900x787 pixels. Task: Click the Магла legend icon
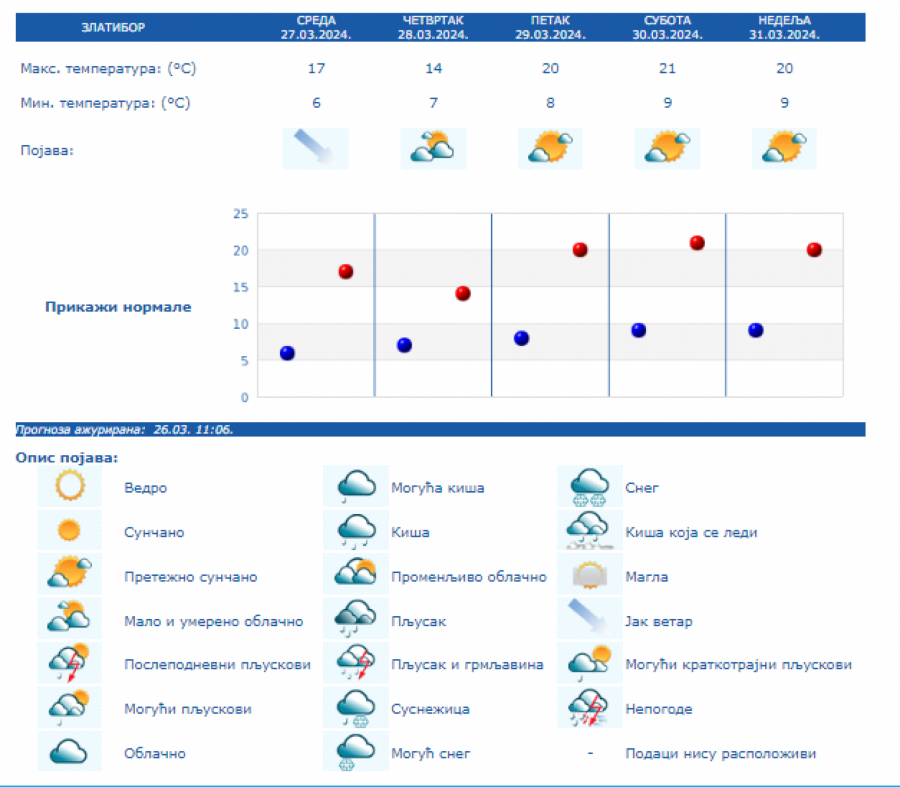589,576
